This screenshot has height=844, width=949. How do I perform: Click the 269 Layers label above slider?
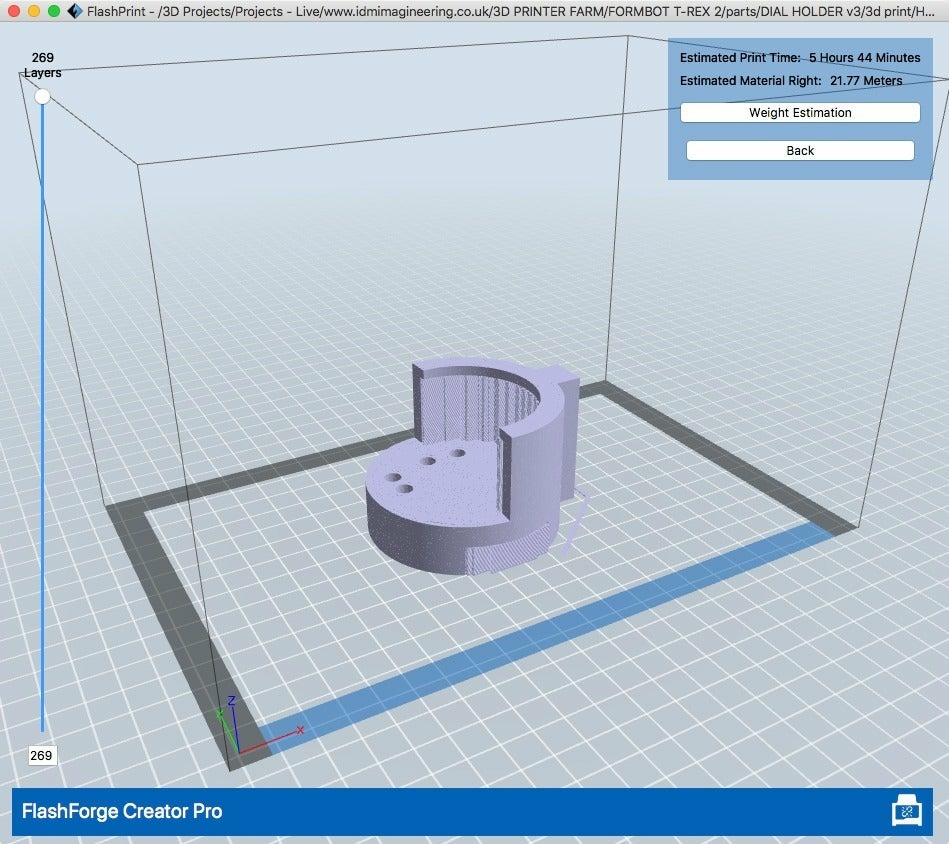point(42,65)
